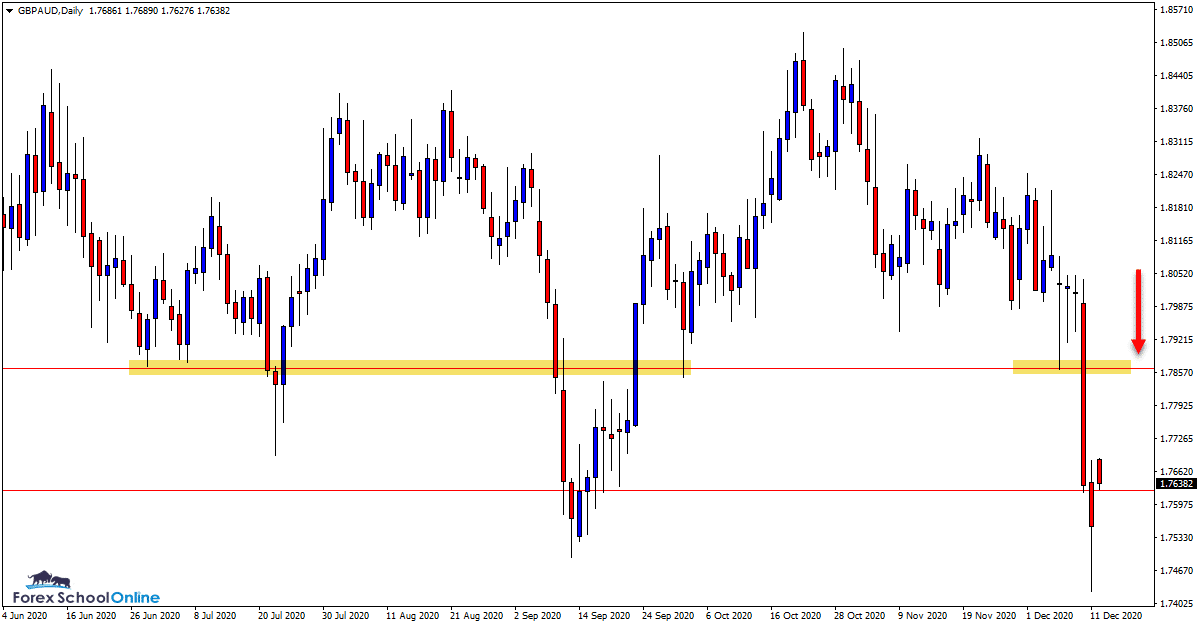Screen dimensions: 1200x627
Task: Click the 8 Jul 2020 date label
Action: coord(215,617)
